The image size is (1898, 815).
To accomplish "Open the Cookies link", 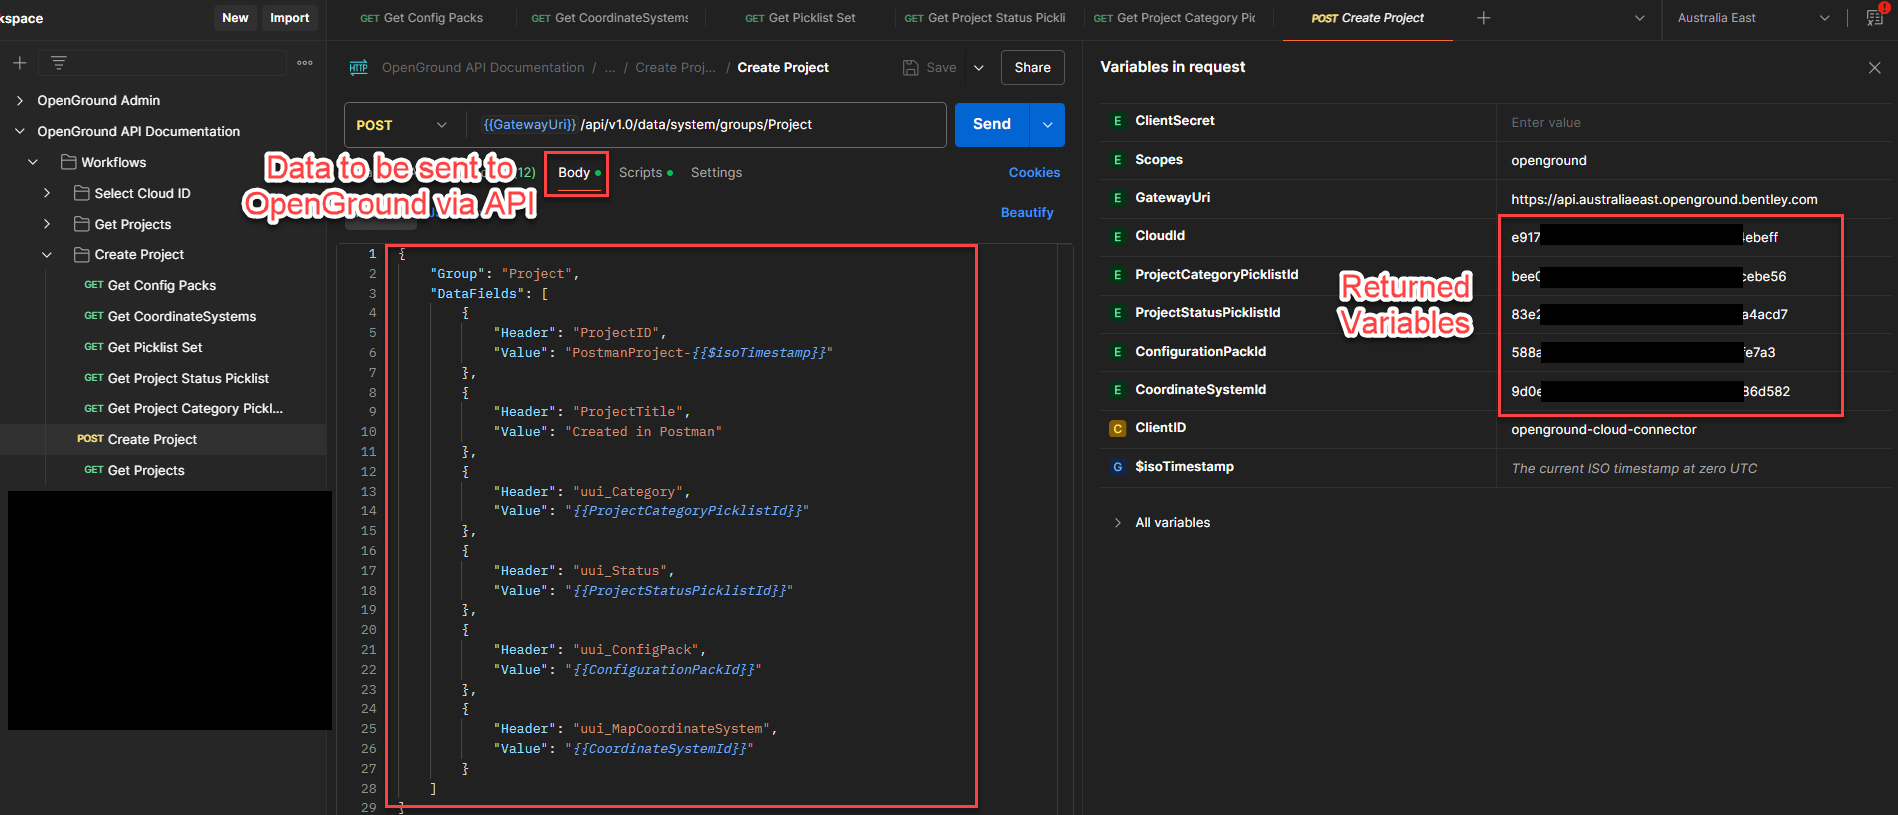I will (x=1034, y=173).
